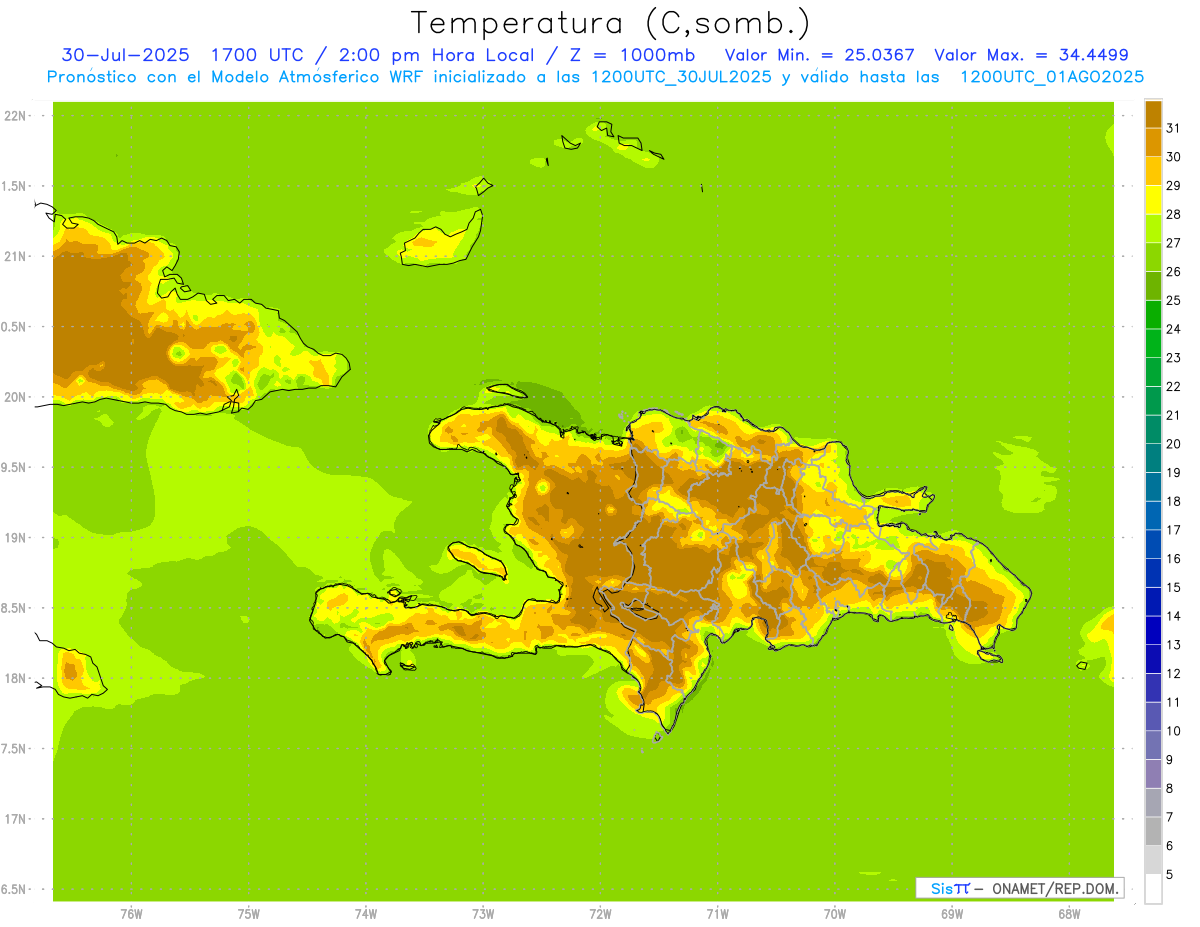
Task: Click the colorbar label '27'
Action: tap(1173, 243)
